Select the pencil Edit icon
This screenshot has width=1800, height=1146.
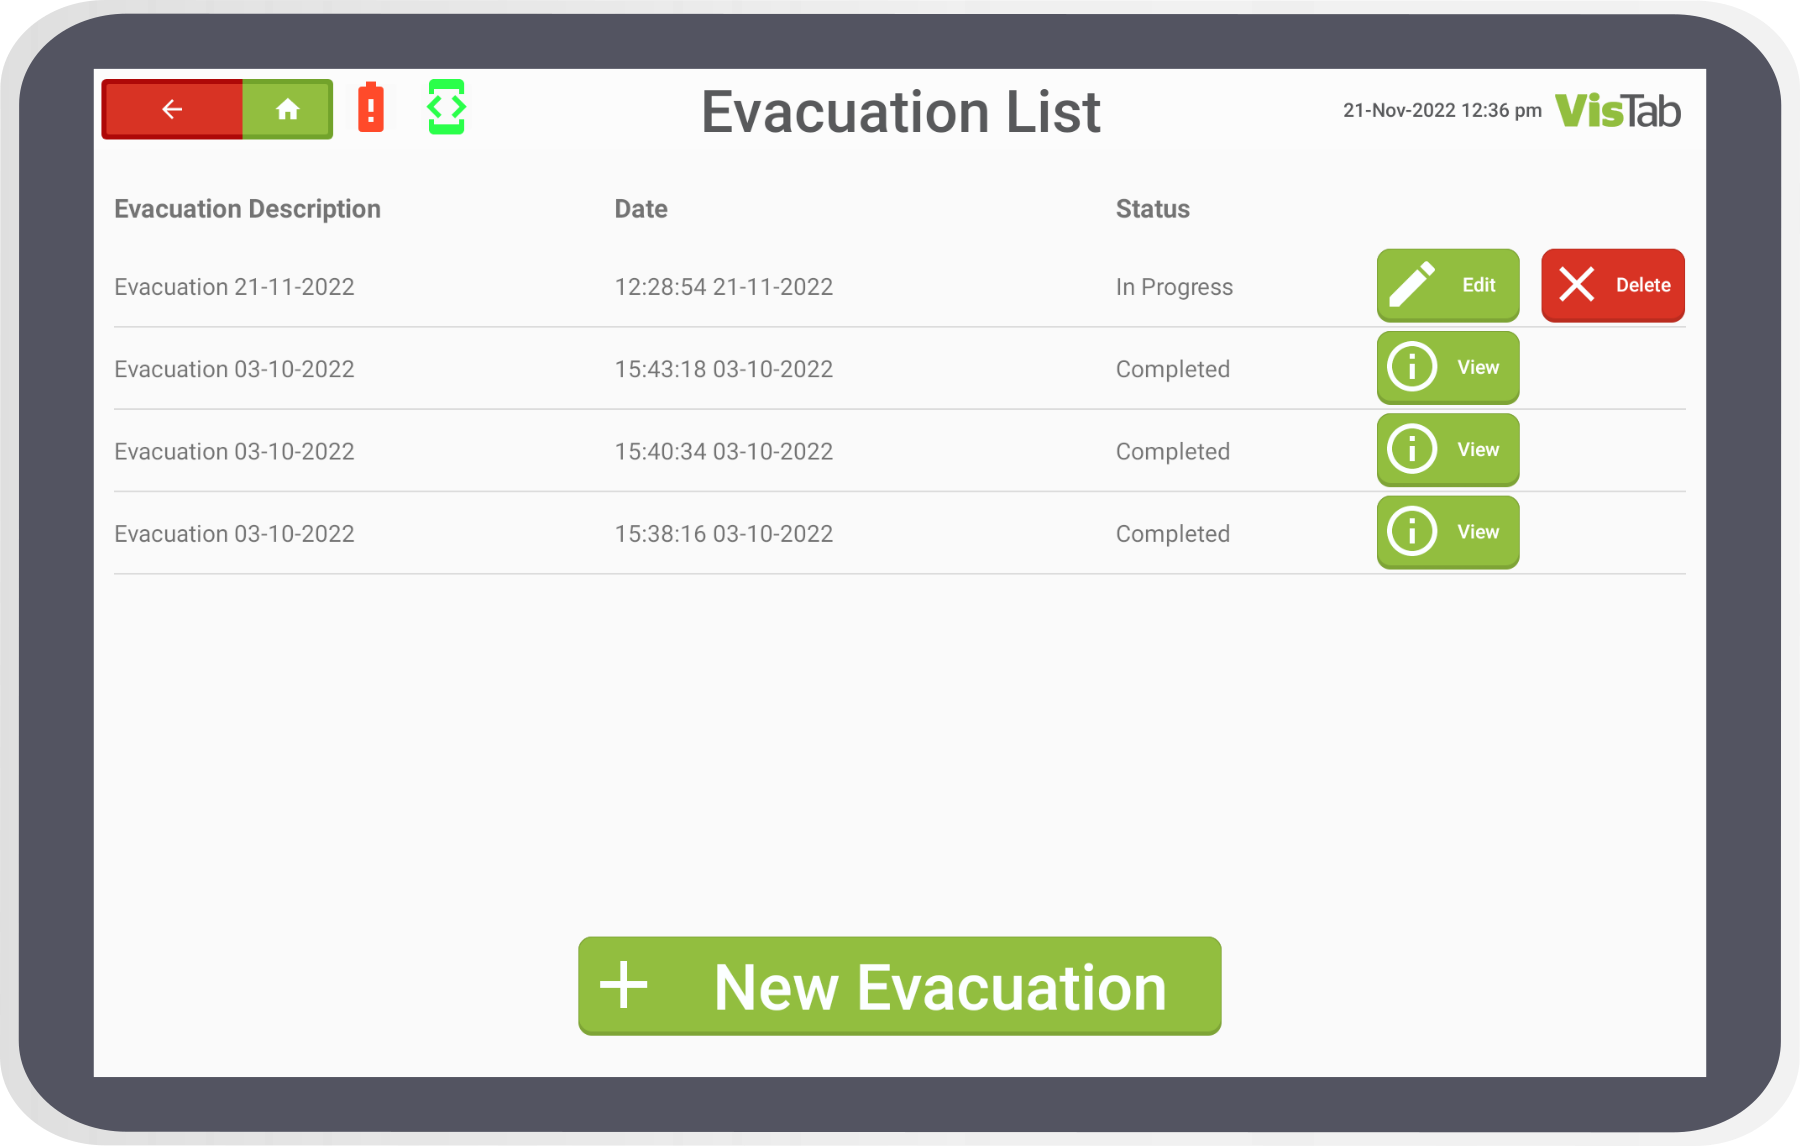[x=1413, y=284]
